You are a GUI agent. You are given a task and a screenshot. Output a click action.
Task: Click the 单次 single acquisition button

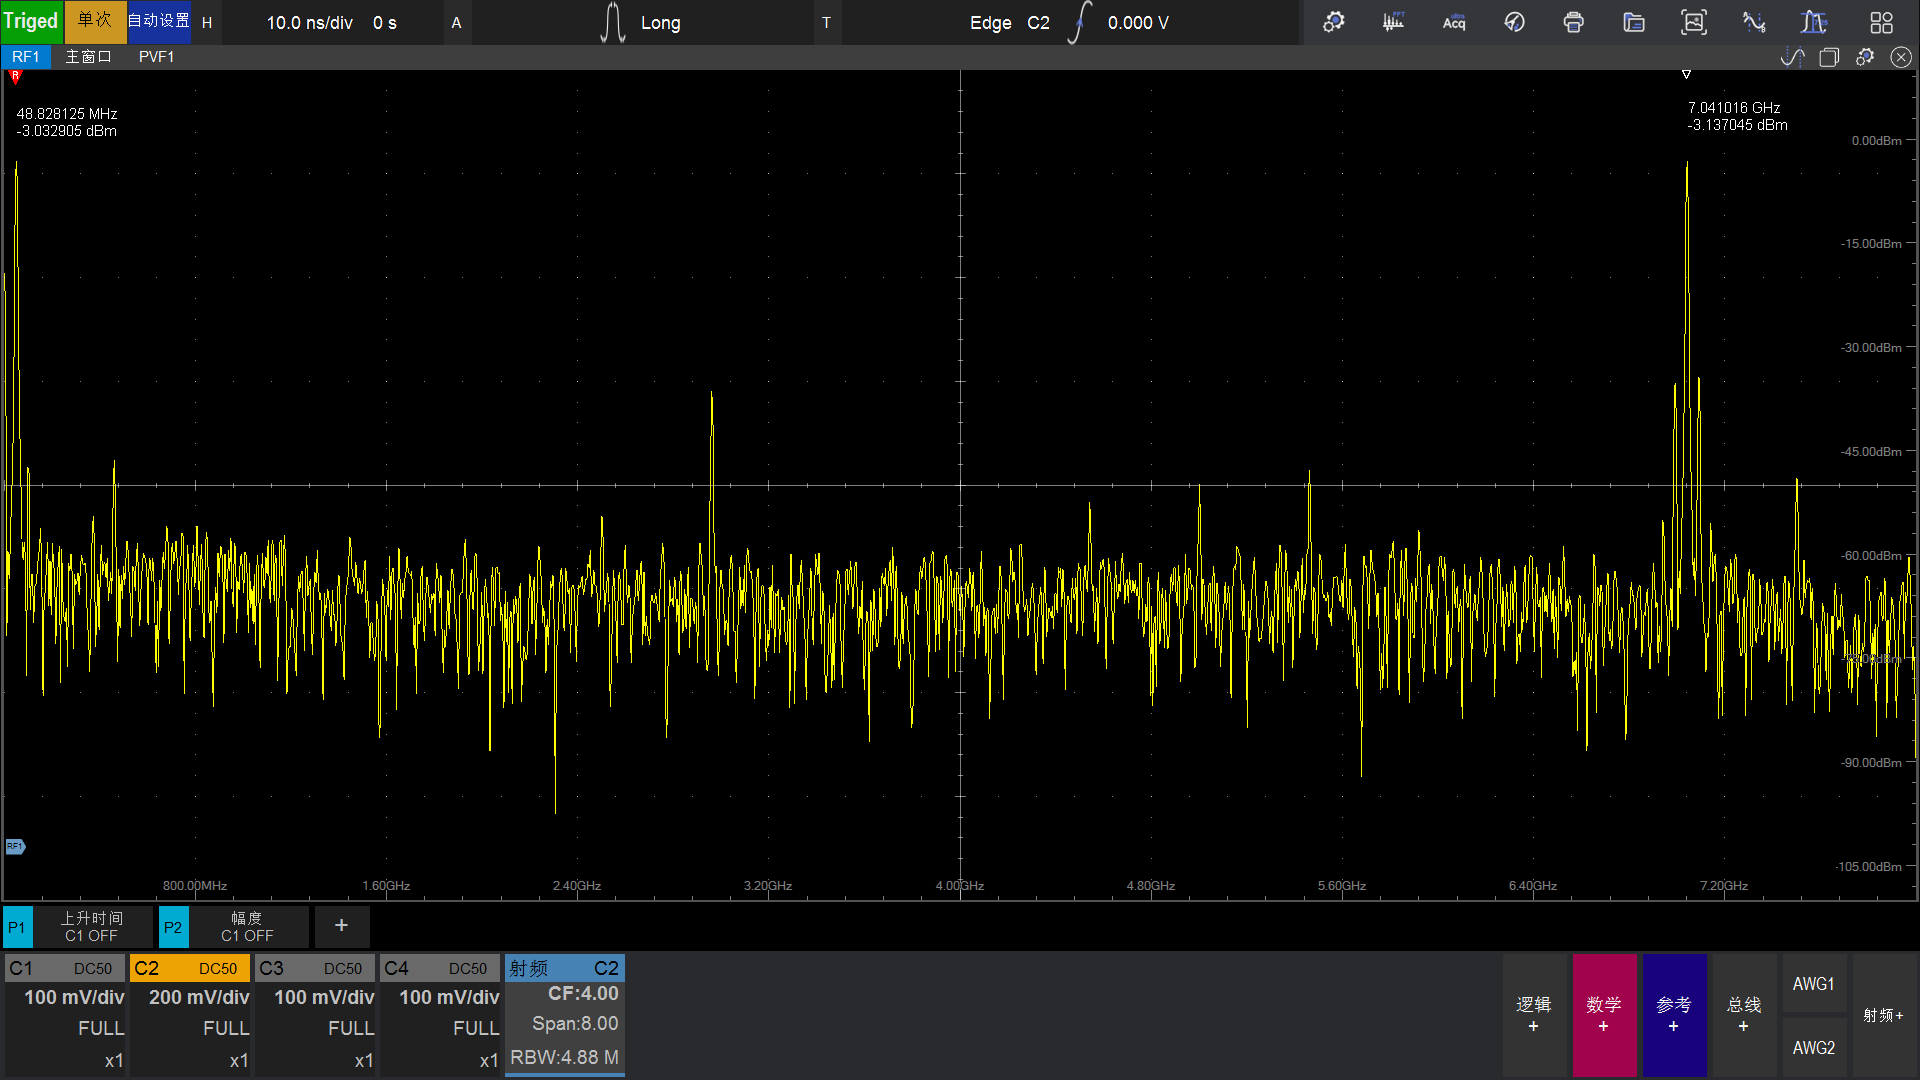click(95, 22)
